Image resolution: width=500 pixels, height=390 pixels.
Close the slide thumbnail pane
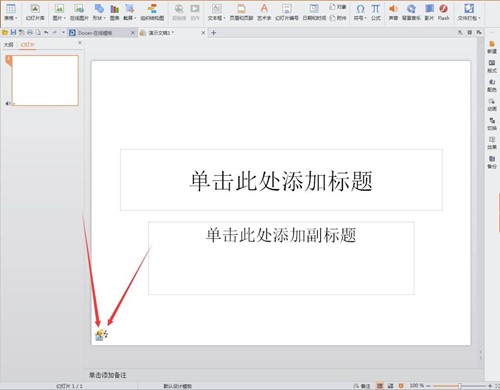point(80,43)
